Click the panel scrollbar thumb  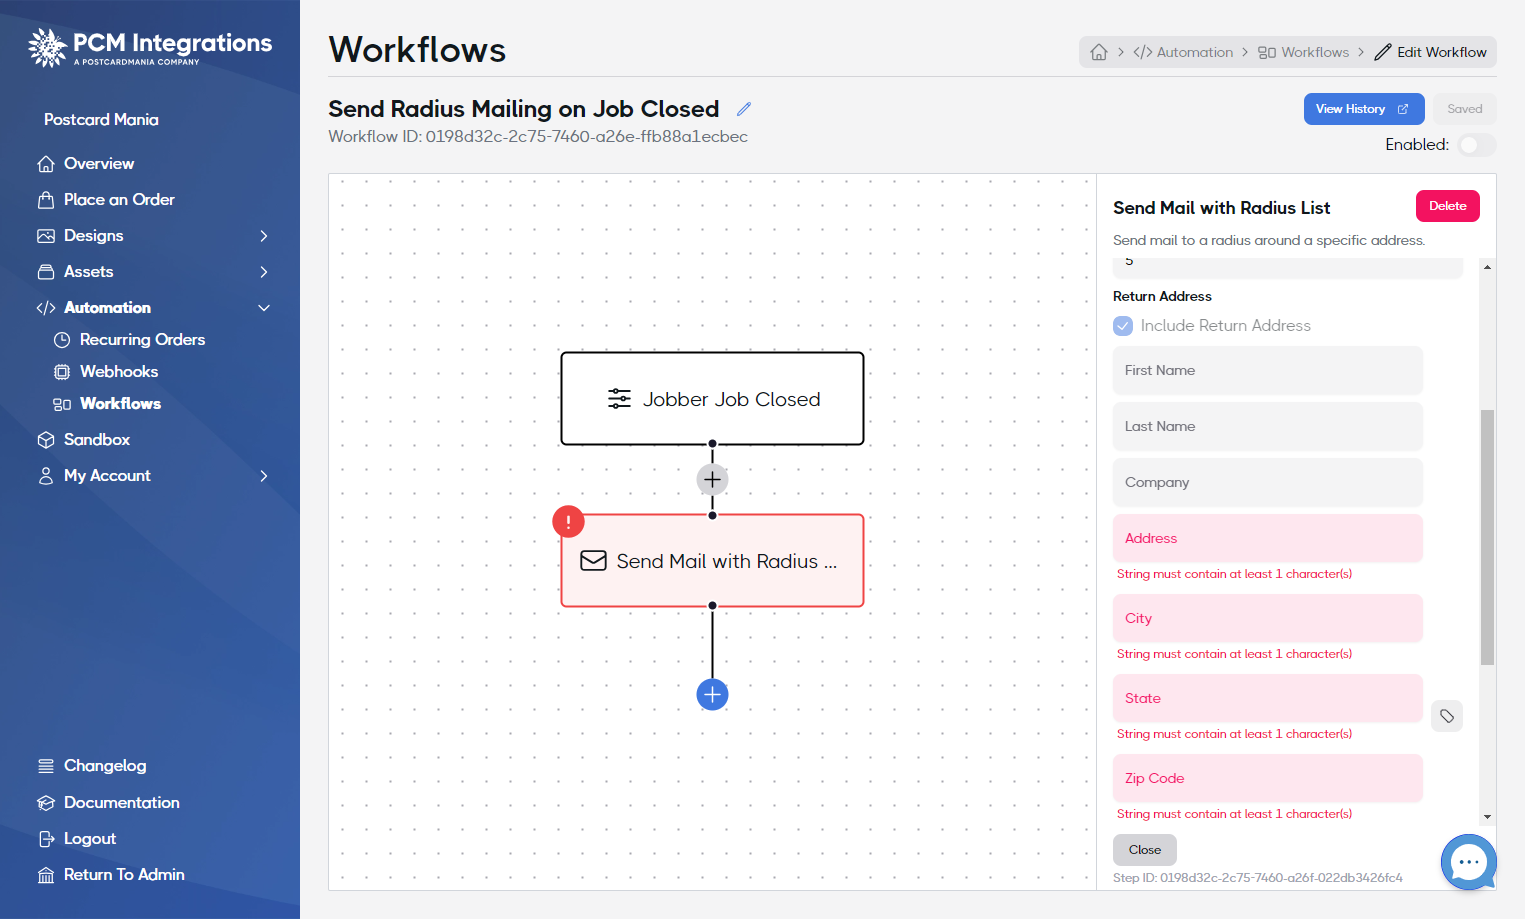pyautogui.click(x=1487, y=537)
